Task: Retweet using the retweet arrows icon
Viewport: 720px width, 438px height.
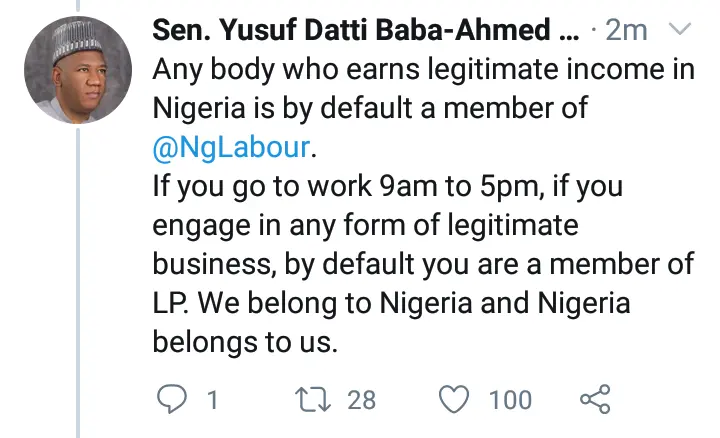Action: [x=313, y=399]
